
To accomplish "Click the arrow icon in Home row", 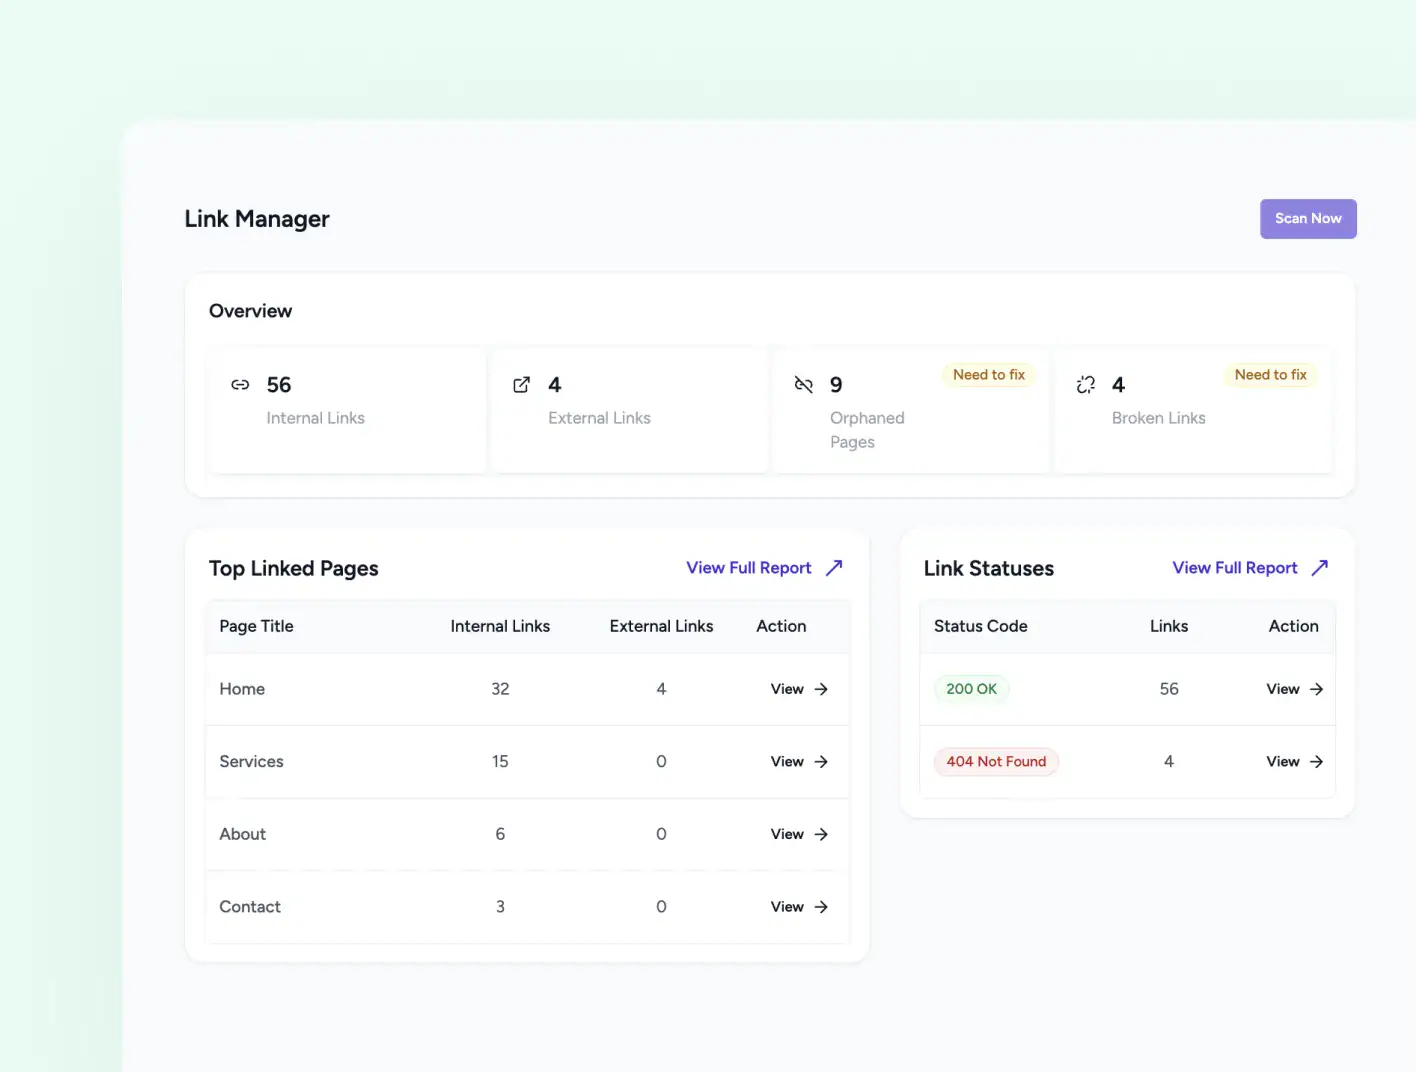I will point(821,689).
